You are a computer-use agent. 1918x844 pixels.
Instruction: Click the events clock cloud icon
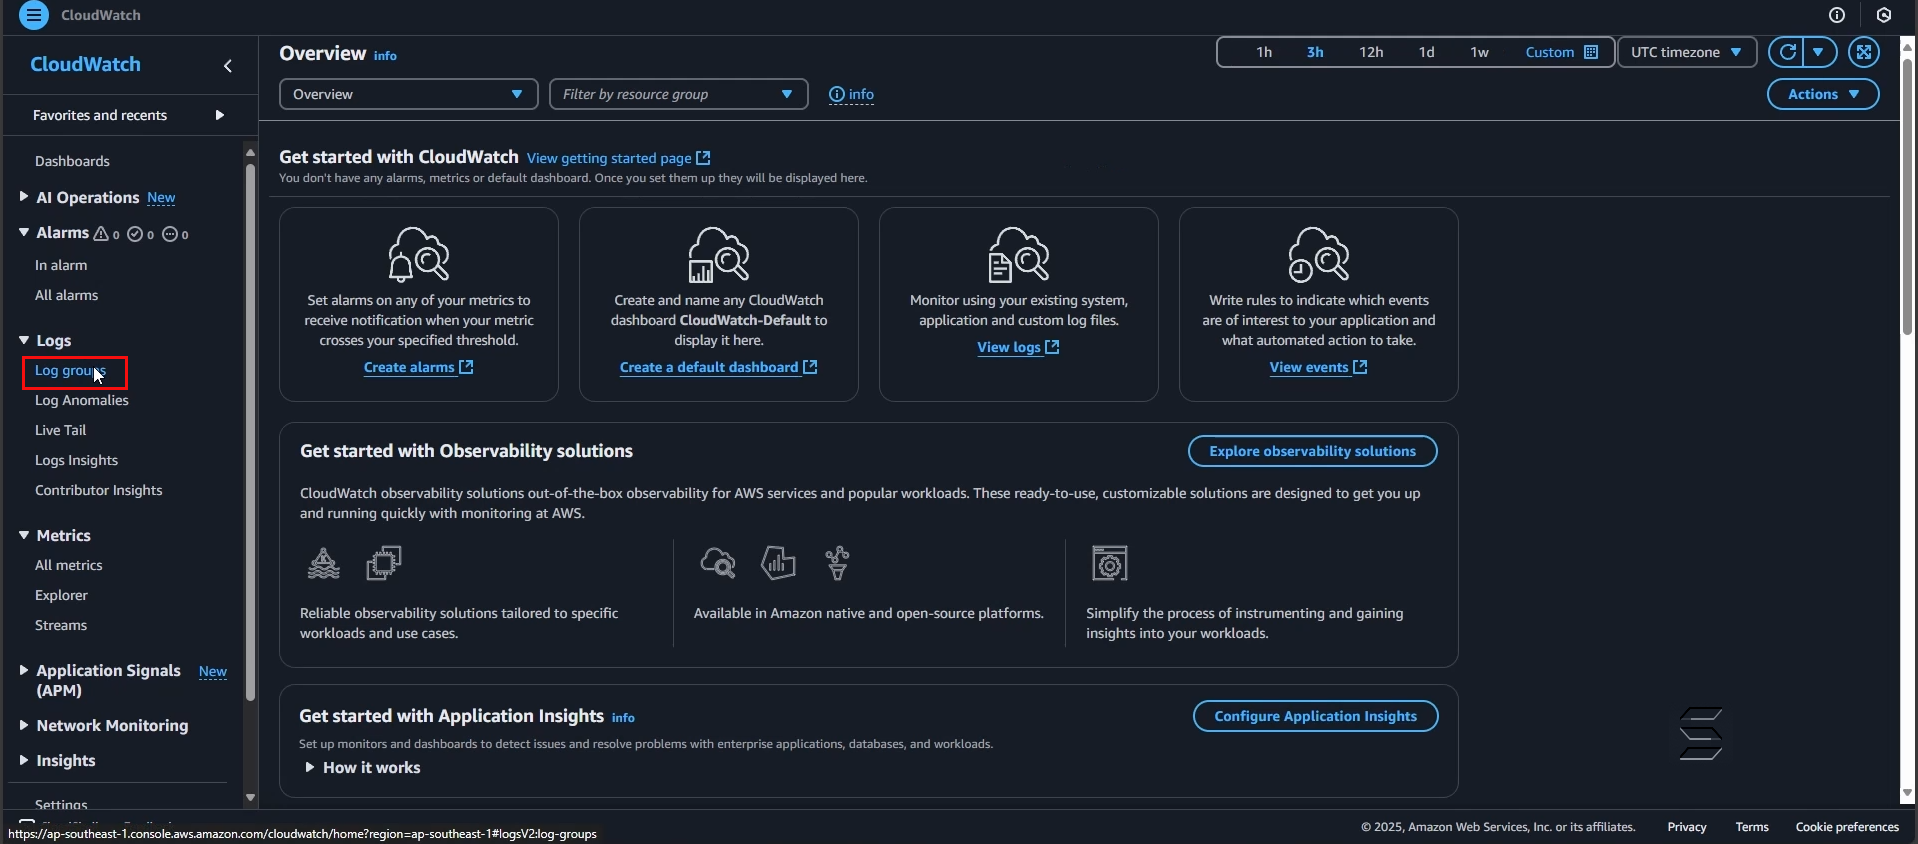pos(1319,254)
